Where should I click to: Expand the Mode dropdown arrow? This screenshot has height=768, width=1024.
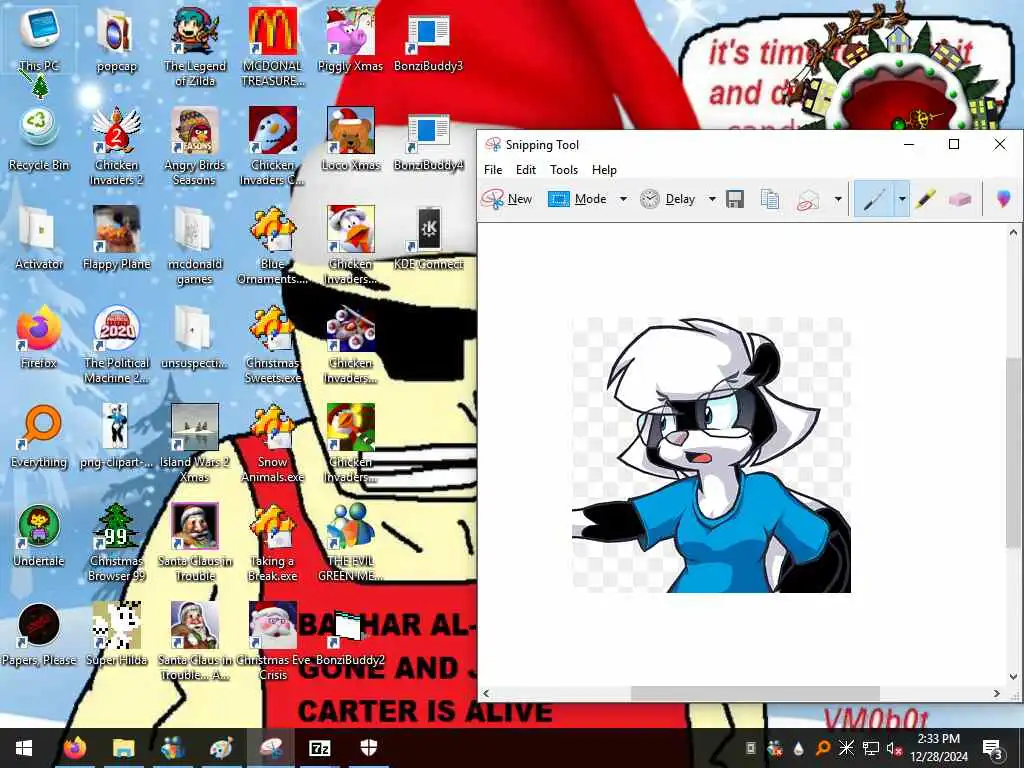coord(623,199)
